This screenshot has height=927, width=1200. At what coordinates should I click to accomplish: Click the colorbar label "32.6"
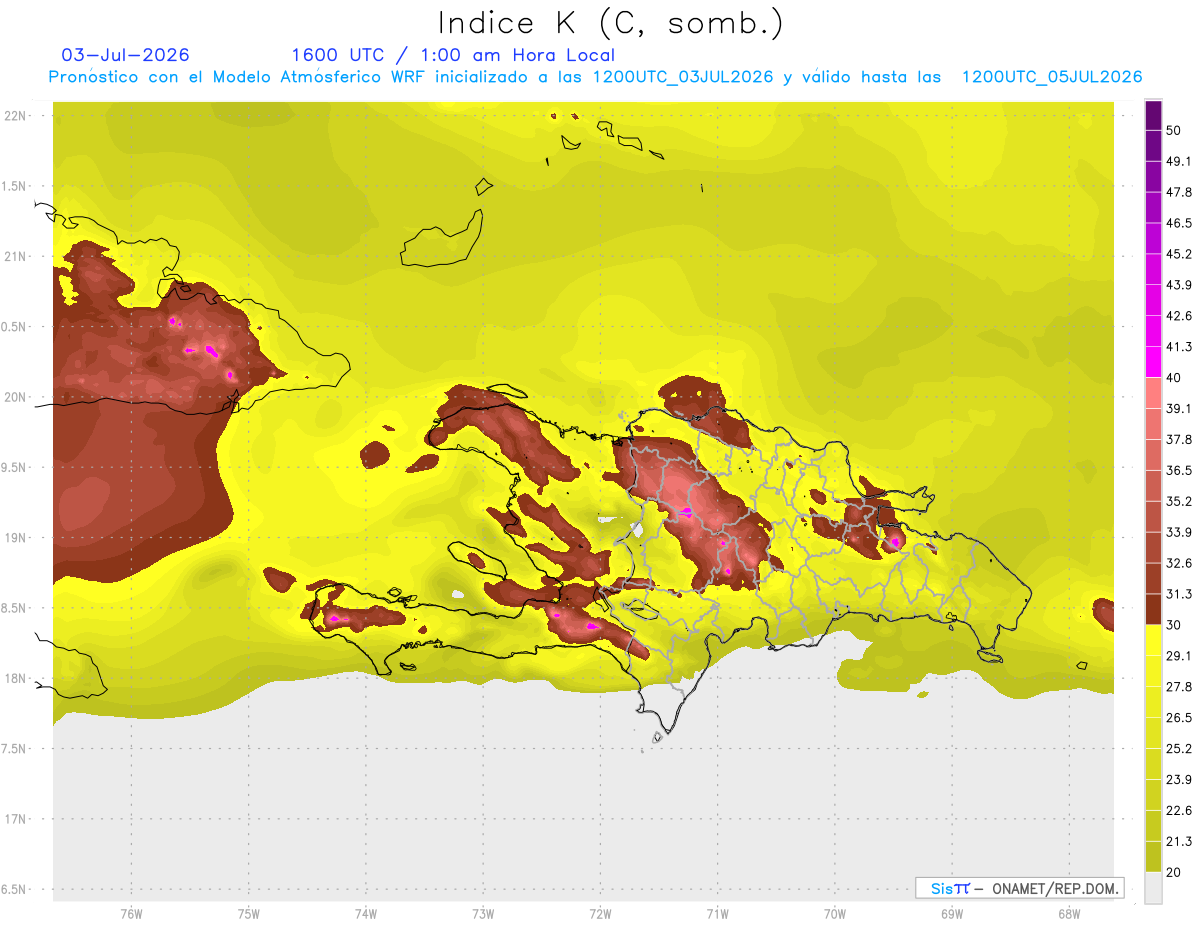1179,563
